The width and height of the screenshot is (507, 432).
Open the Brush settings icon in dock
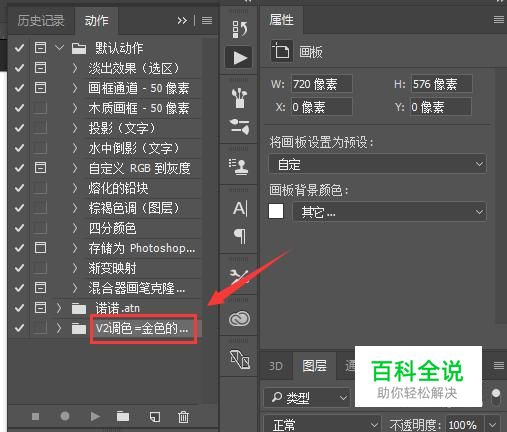pyautogui.click(x=239, y=127)
